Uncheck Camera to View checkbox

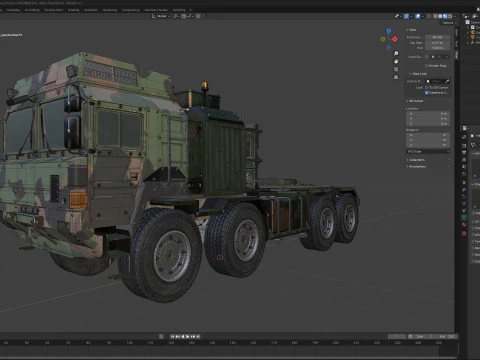pyautogui.click(x=426, y=93)
